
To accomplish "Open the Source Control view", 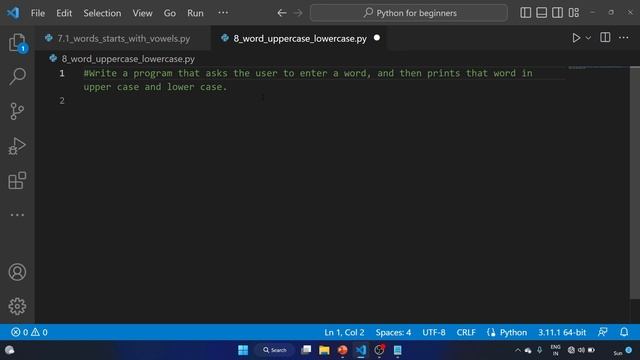I will [17, 111].
